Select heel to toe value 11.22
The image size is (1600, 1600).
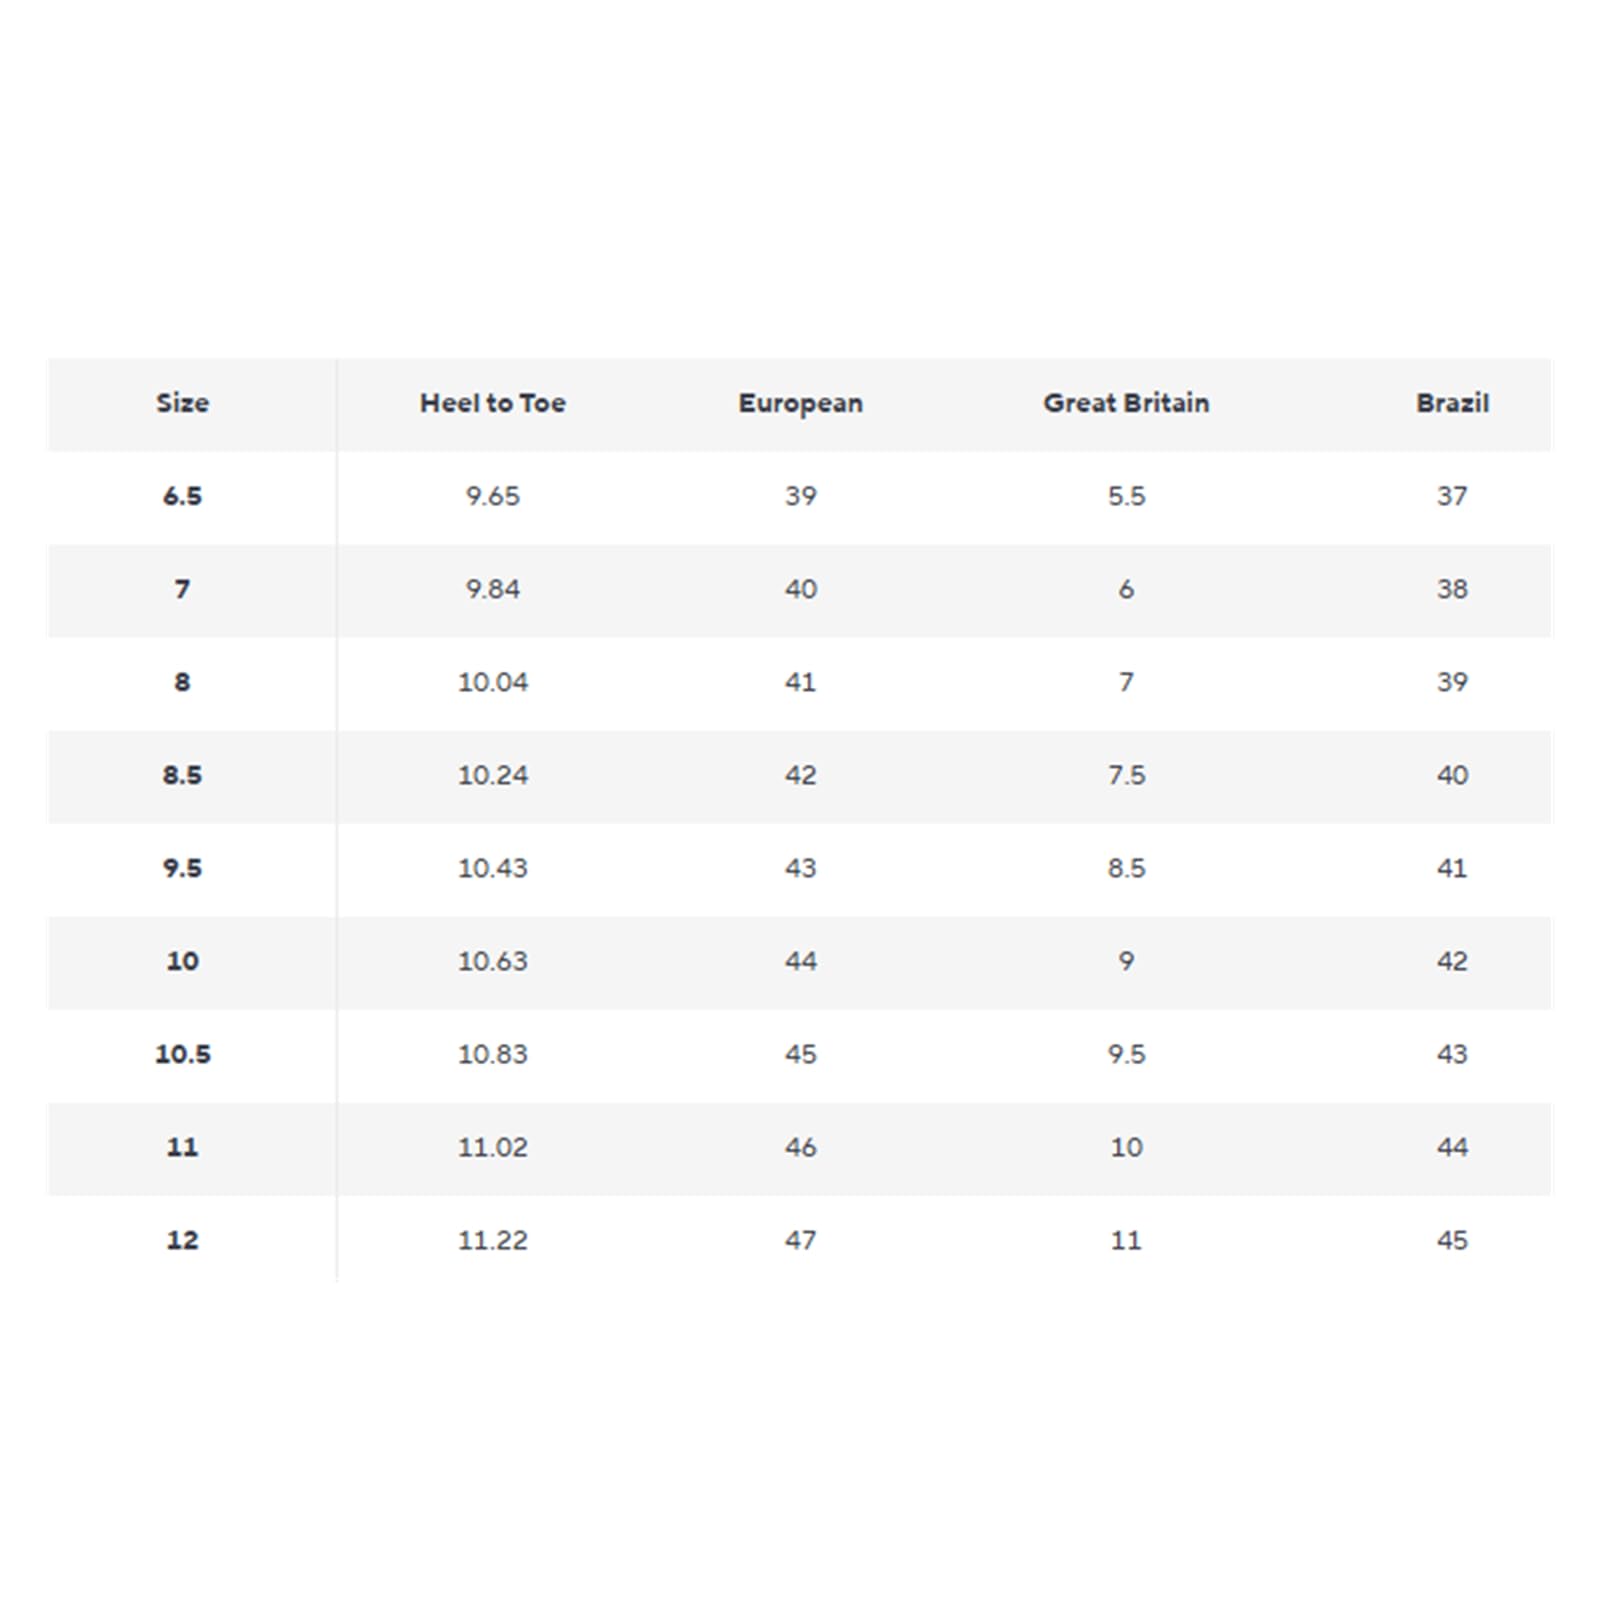pos(493,1240)
